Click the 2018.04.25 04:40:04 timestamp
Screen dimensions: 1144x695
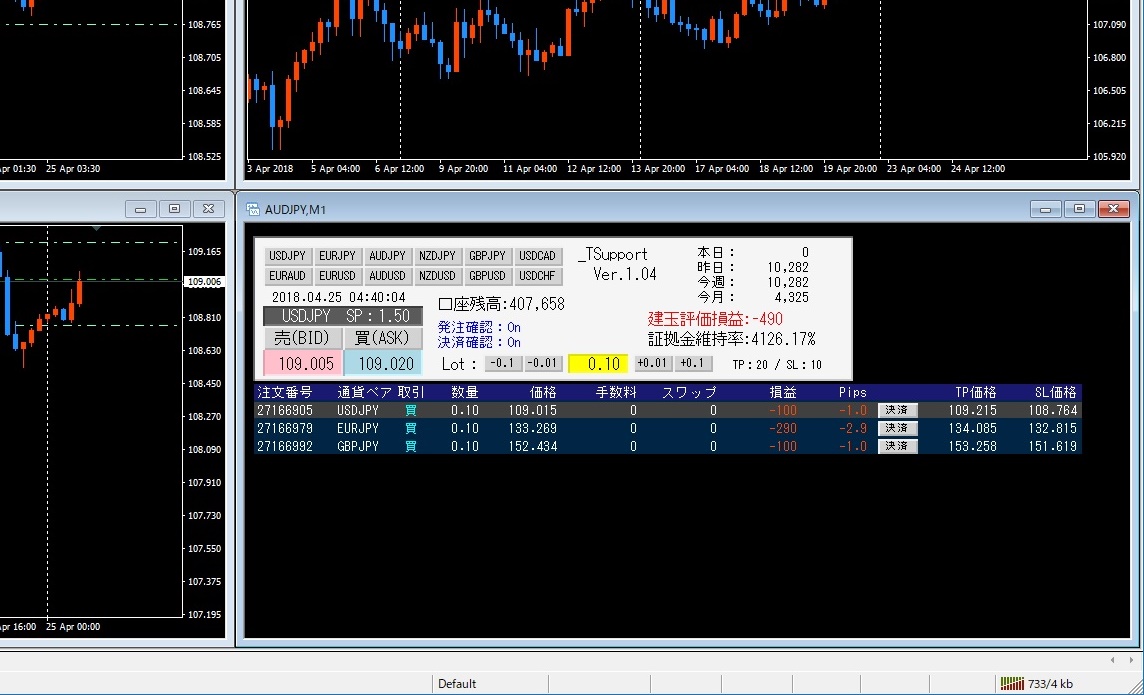tap(339, 298)
